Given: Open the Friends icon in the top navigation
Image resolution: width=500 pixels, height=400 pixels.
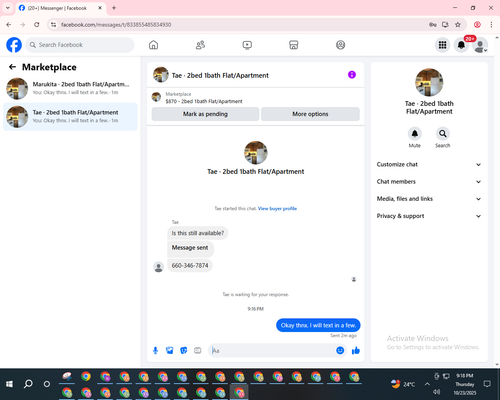Looking at the screenshot, I should [200, 45].
